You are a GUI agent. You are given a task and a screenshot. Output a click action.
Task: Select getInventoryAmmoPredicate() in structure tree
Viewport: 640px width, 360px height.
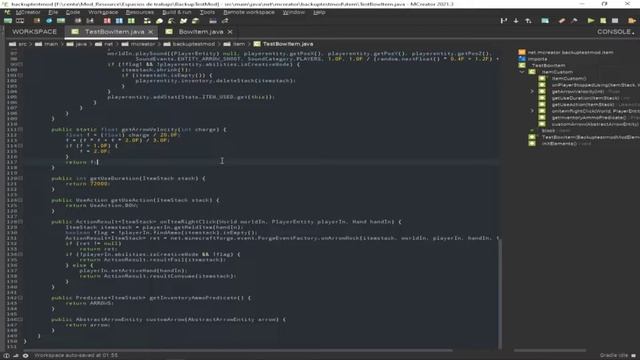[x=589, y=118]
